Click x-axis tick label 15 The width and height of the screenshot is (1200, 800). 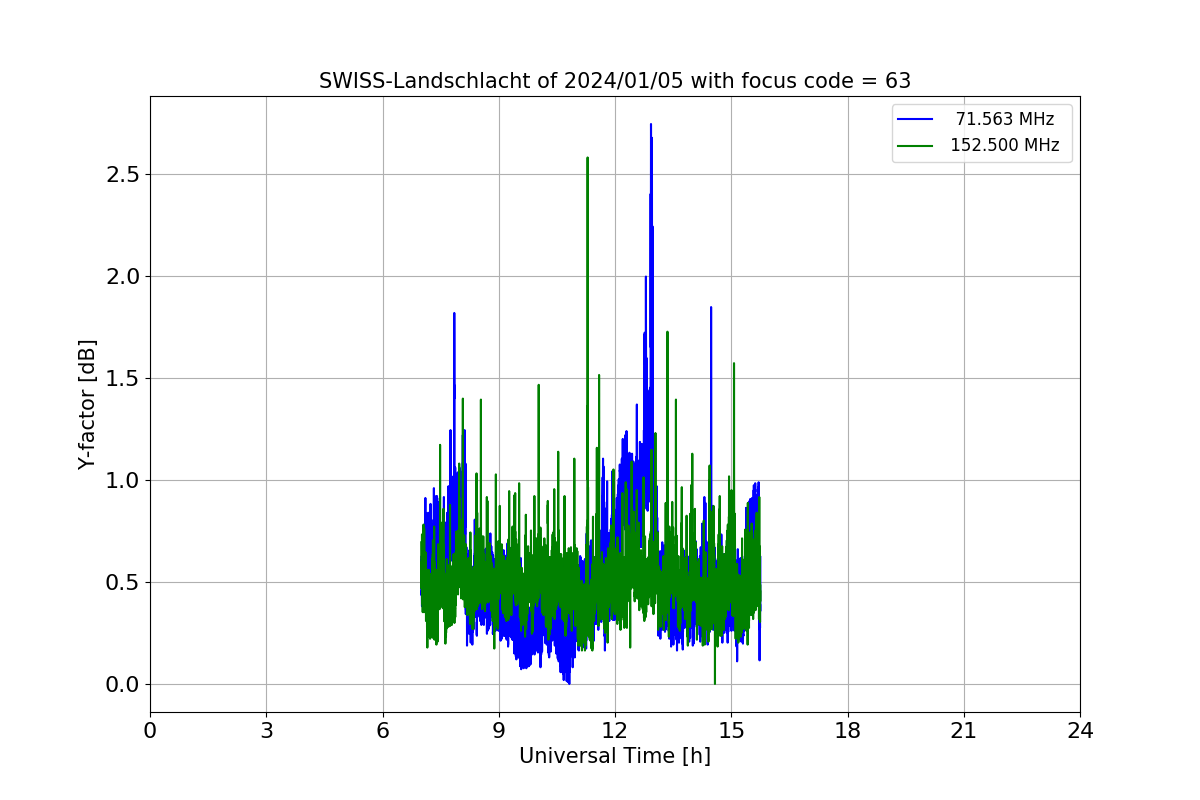[731, 731]
